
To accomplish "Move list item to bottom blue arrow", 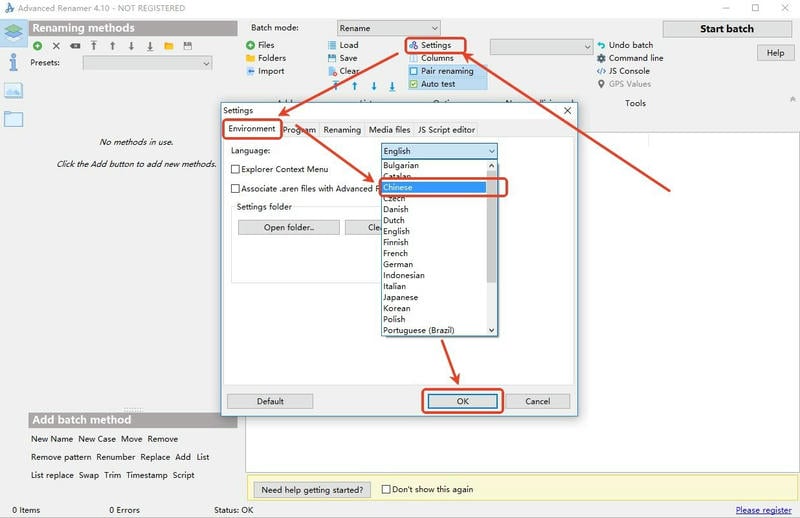I will click(392, 86).
